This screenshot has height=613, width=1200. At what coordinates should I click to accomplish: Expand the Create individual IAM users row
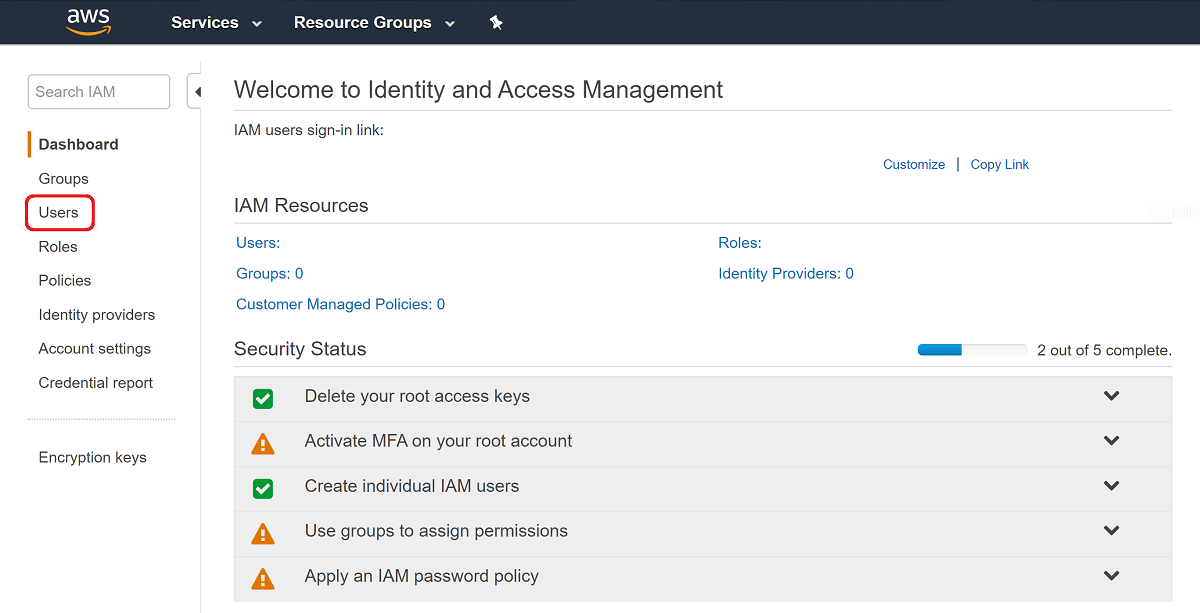point(1111,486)
